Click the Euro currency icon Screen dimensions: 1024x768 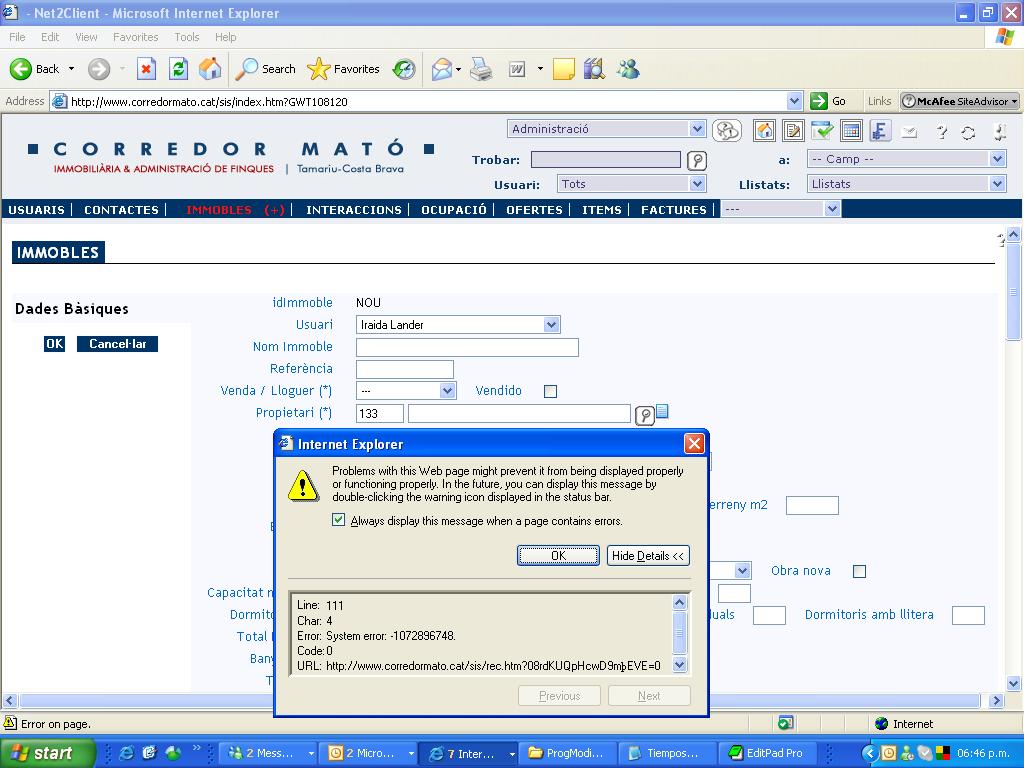coord(880,131)
